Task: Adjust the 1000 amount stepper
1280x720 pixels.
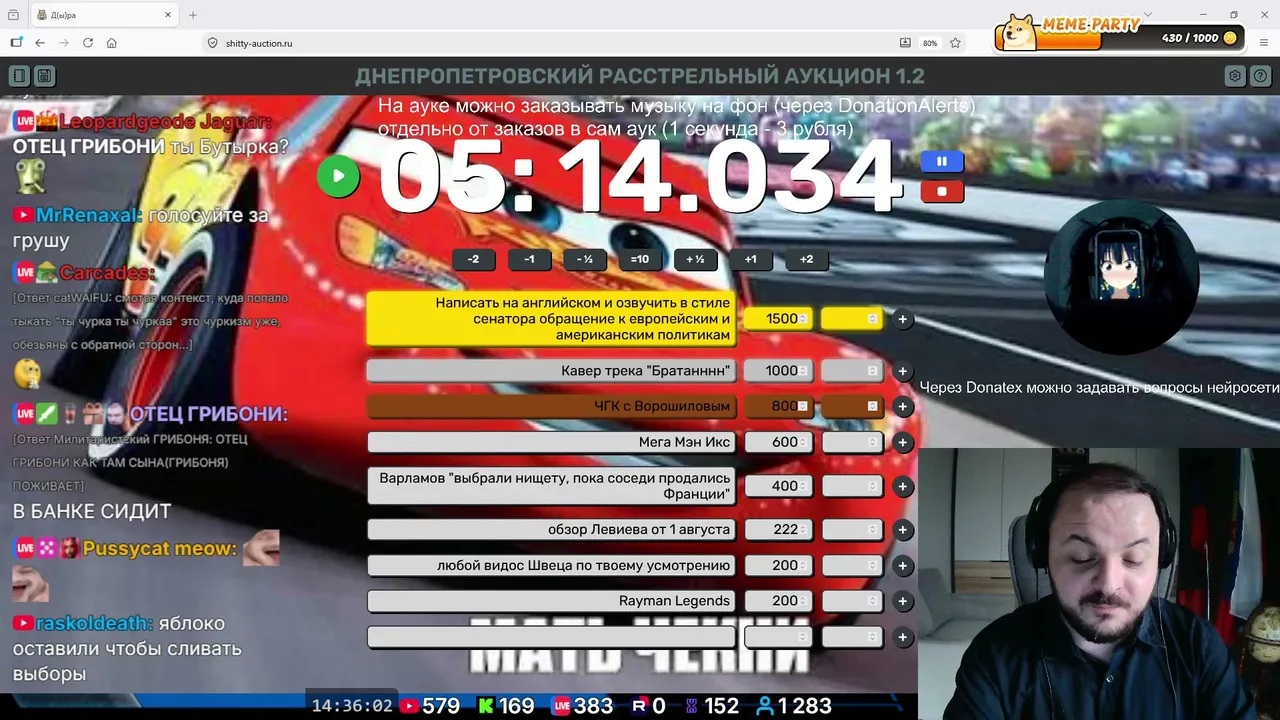Action: [x=803, y=371]
